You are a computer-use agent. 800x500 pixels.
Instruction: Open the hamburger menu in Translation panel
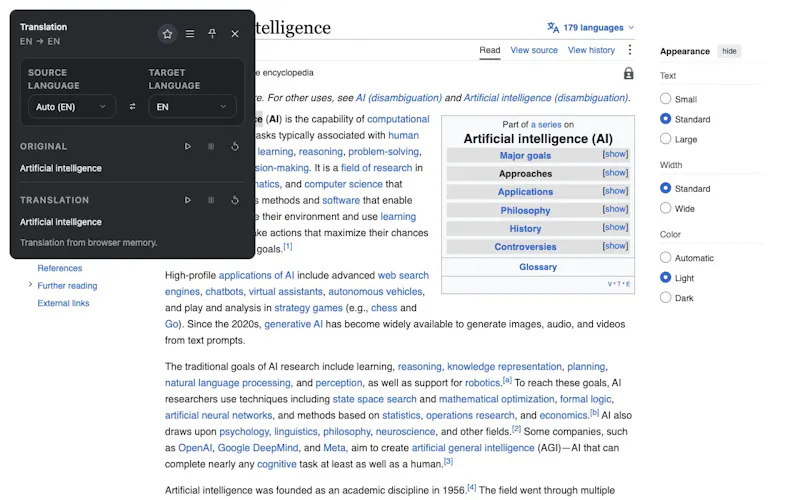190,34
